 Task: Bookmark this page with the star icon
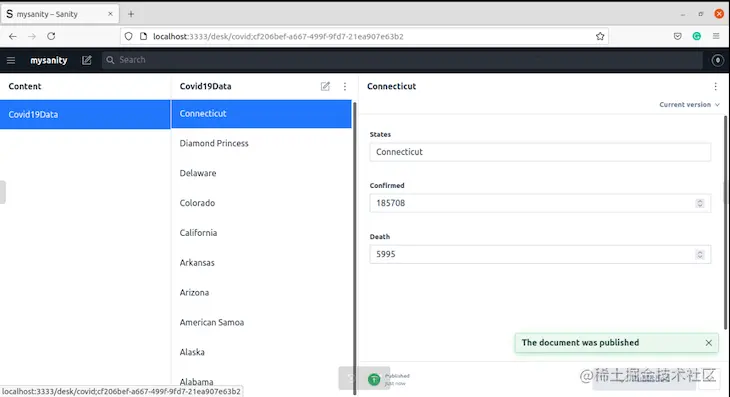tap(600, 36)
